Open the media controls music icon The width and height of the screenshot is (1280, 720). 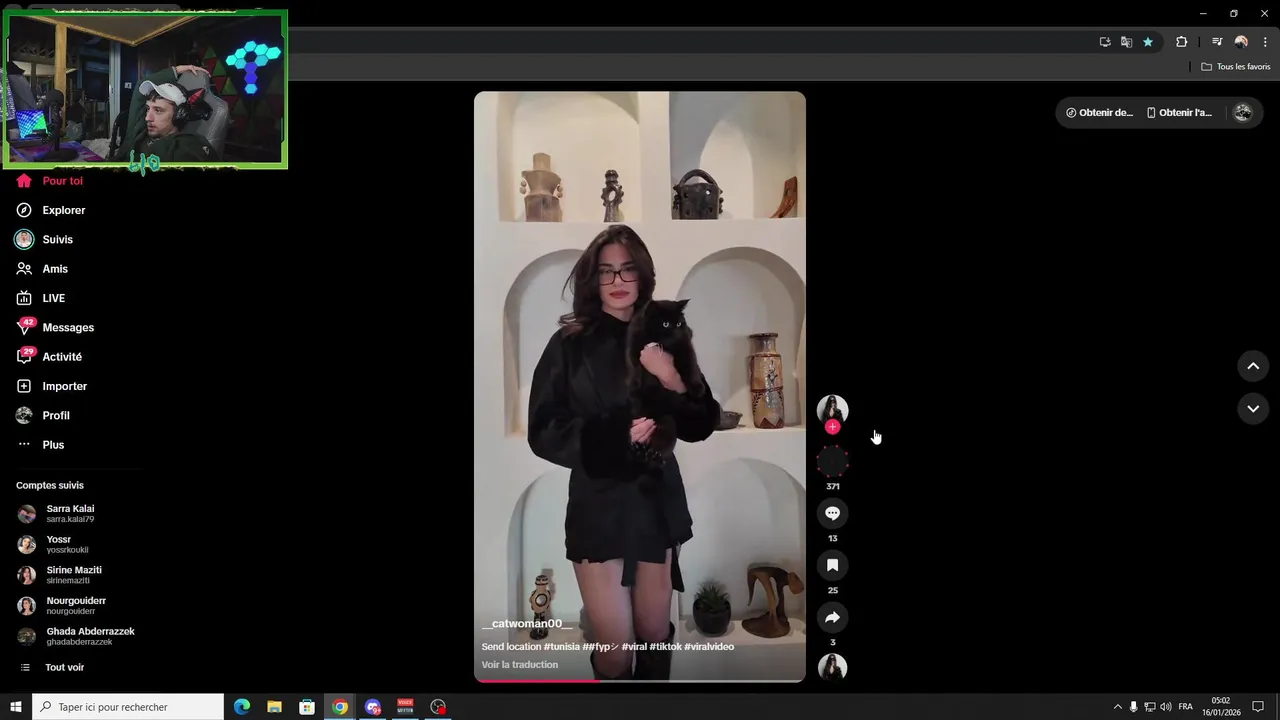(1217, 42)
